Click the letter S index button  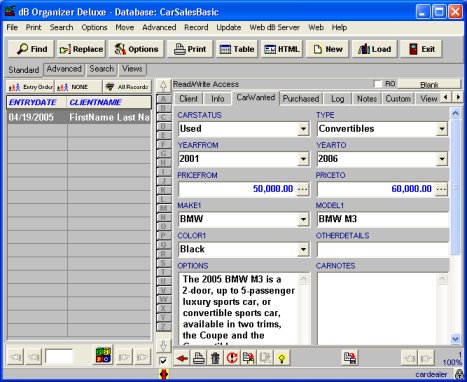tap(163, 263)
